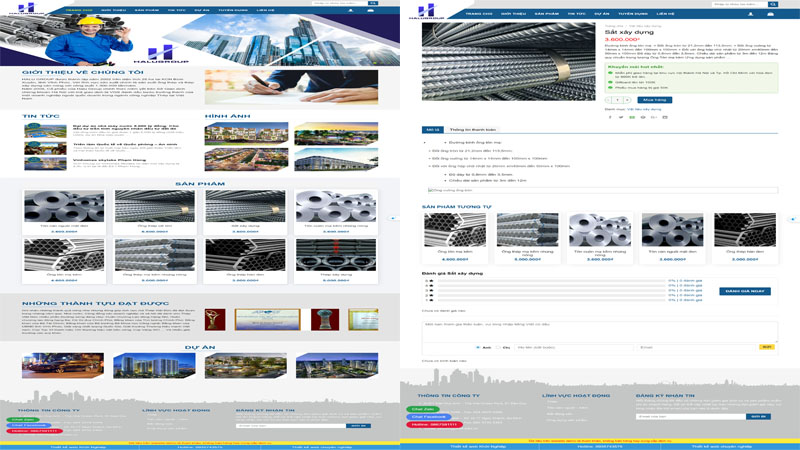Click the newsletter email field on the homepage footer
This screenshot has width=800, height=450.
click(x=291, y=426)
